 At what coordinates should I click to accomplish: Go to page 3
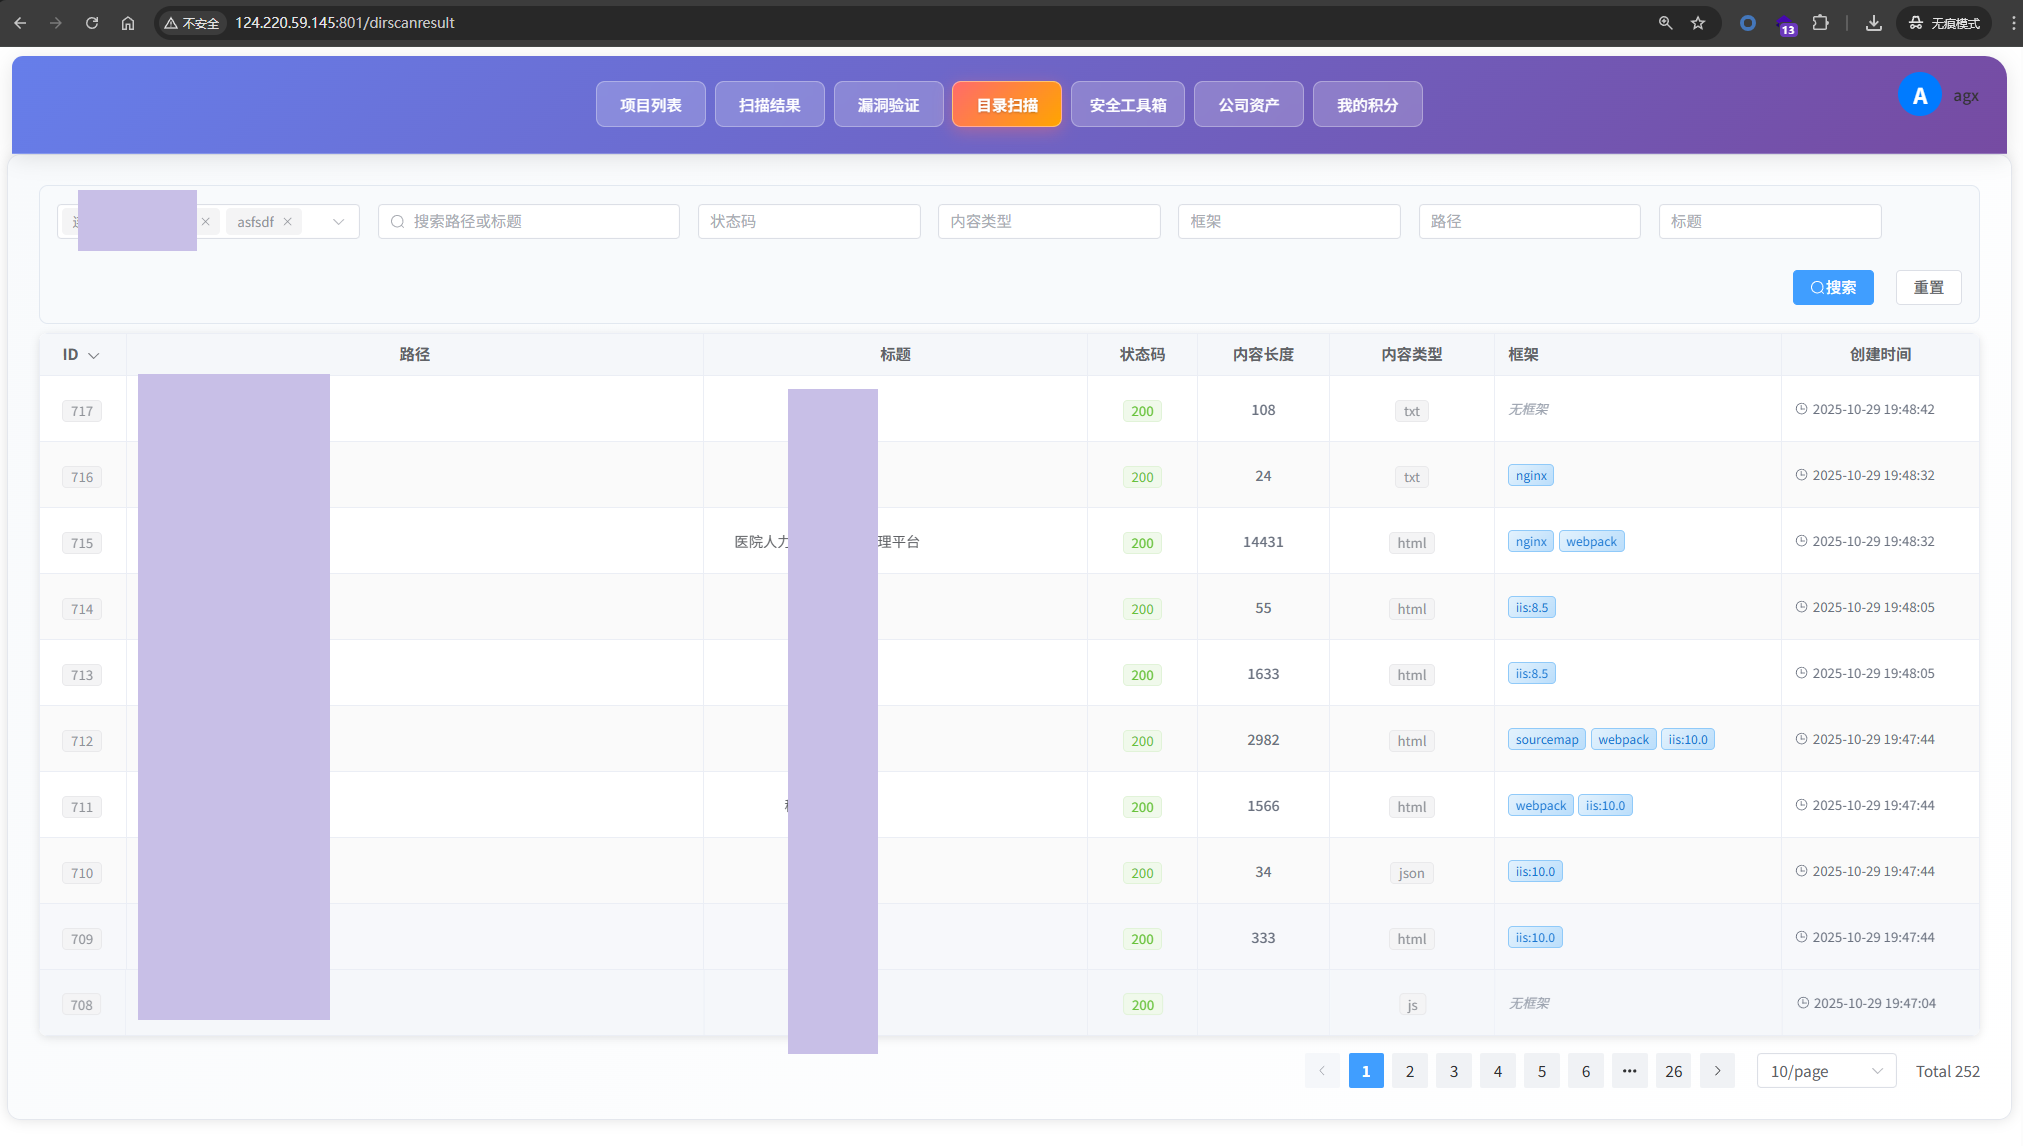click(1454, 1071)
